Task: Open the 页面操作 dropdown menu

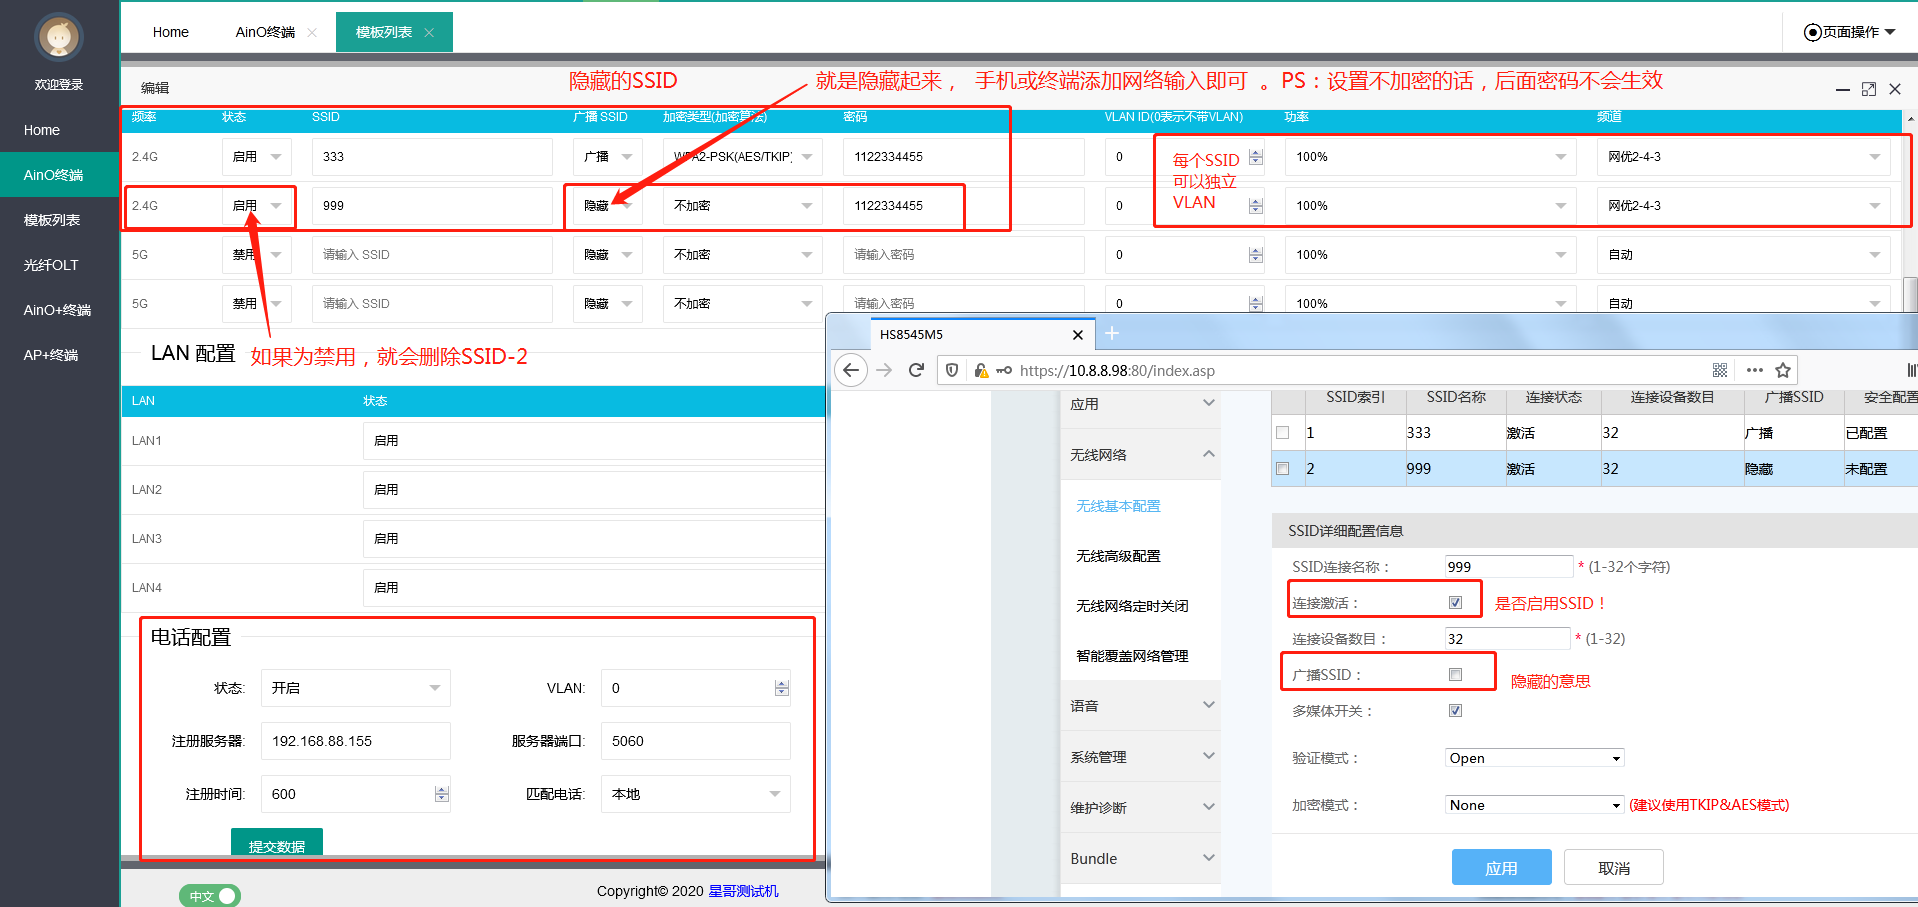Action: pos(1850,32)
